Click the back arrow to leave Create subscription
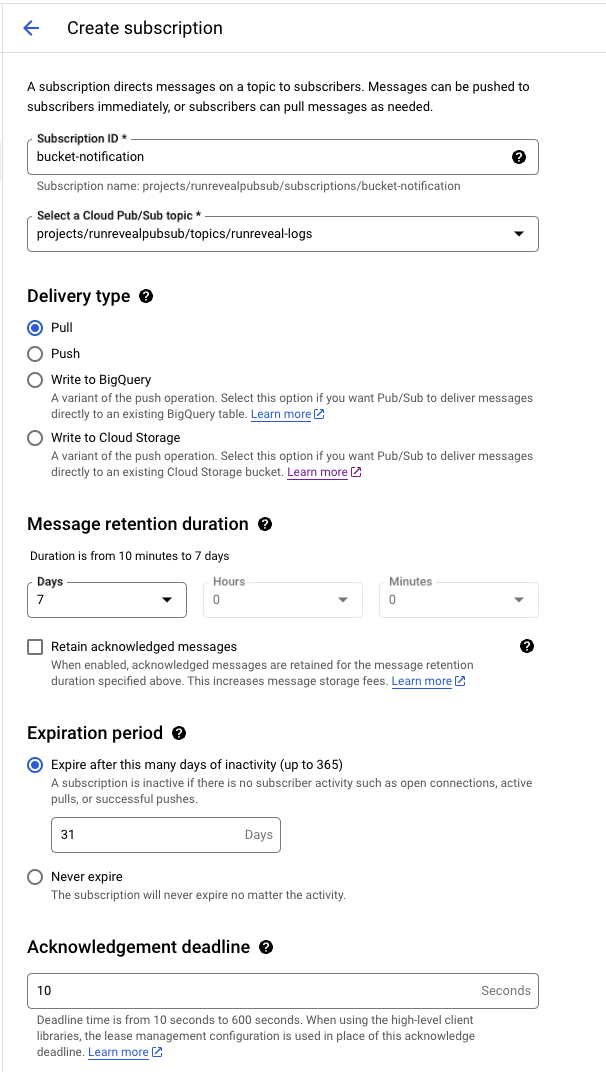Image resolution: width=606 pixels, height=1072 pixels. 30,28
